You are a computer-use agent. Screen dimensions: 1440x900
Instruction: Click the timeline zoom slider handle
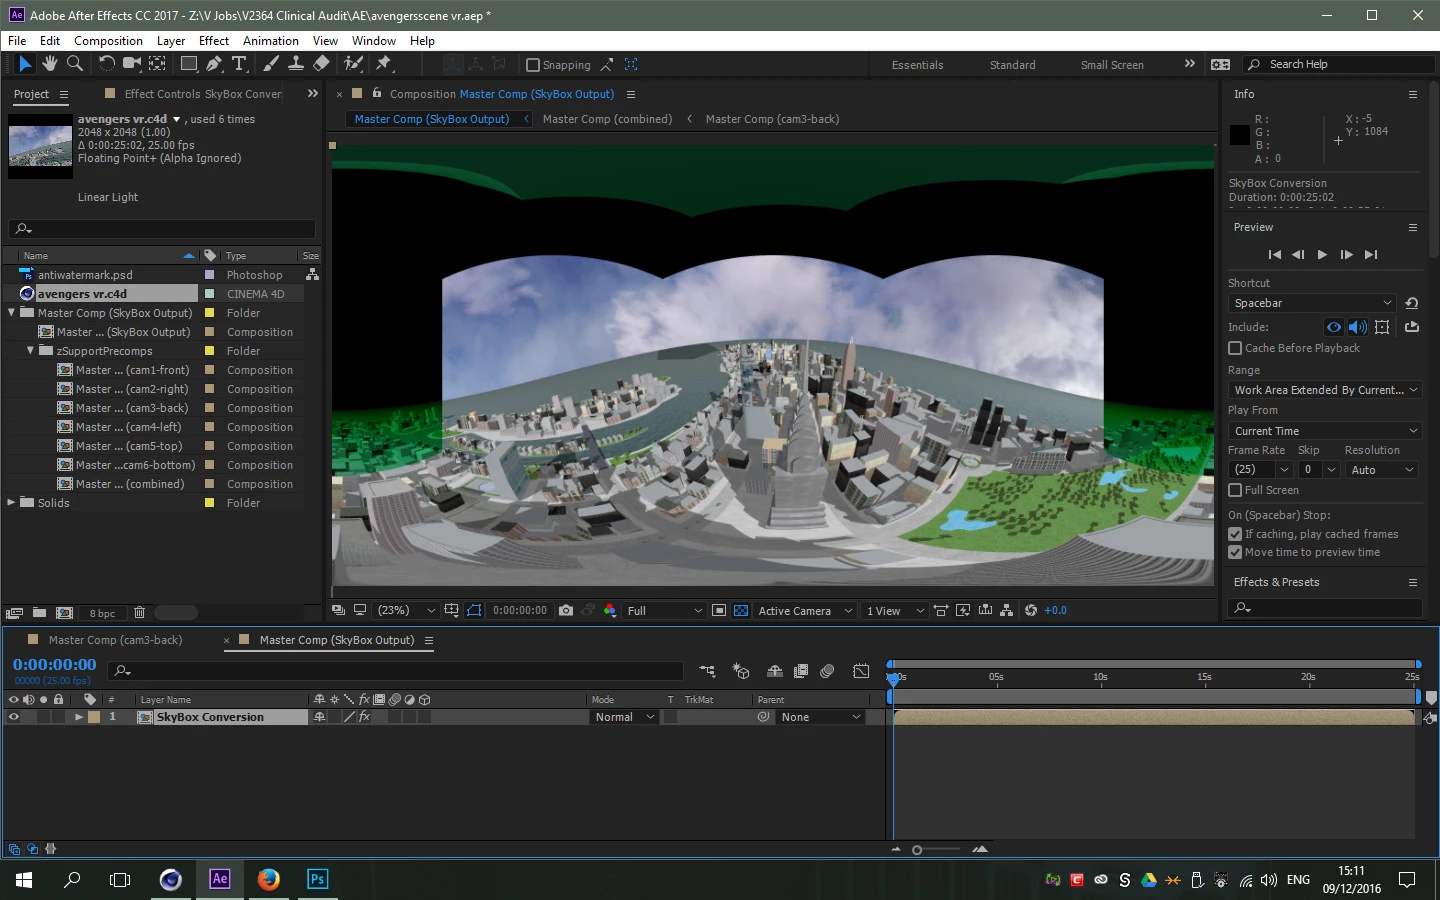pos(917,850)
